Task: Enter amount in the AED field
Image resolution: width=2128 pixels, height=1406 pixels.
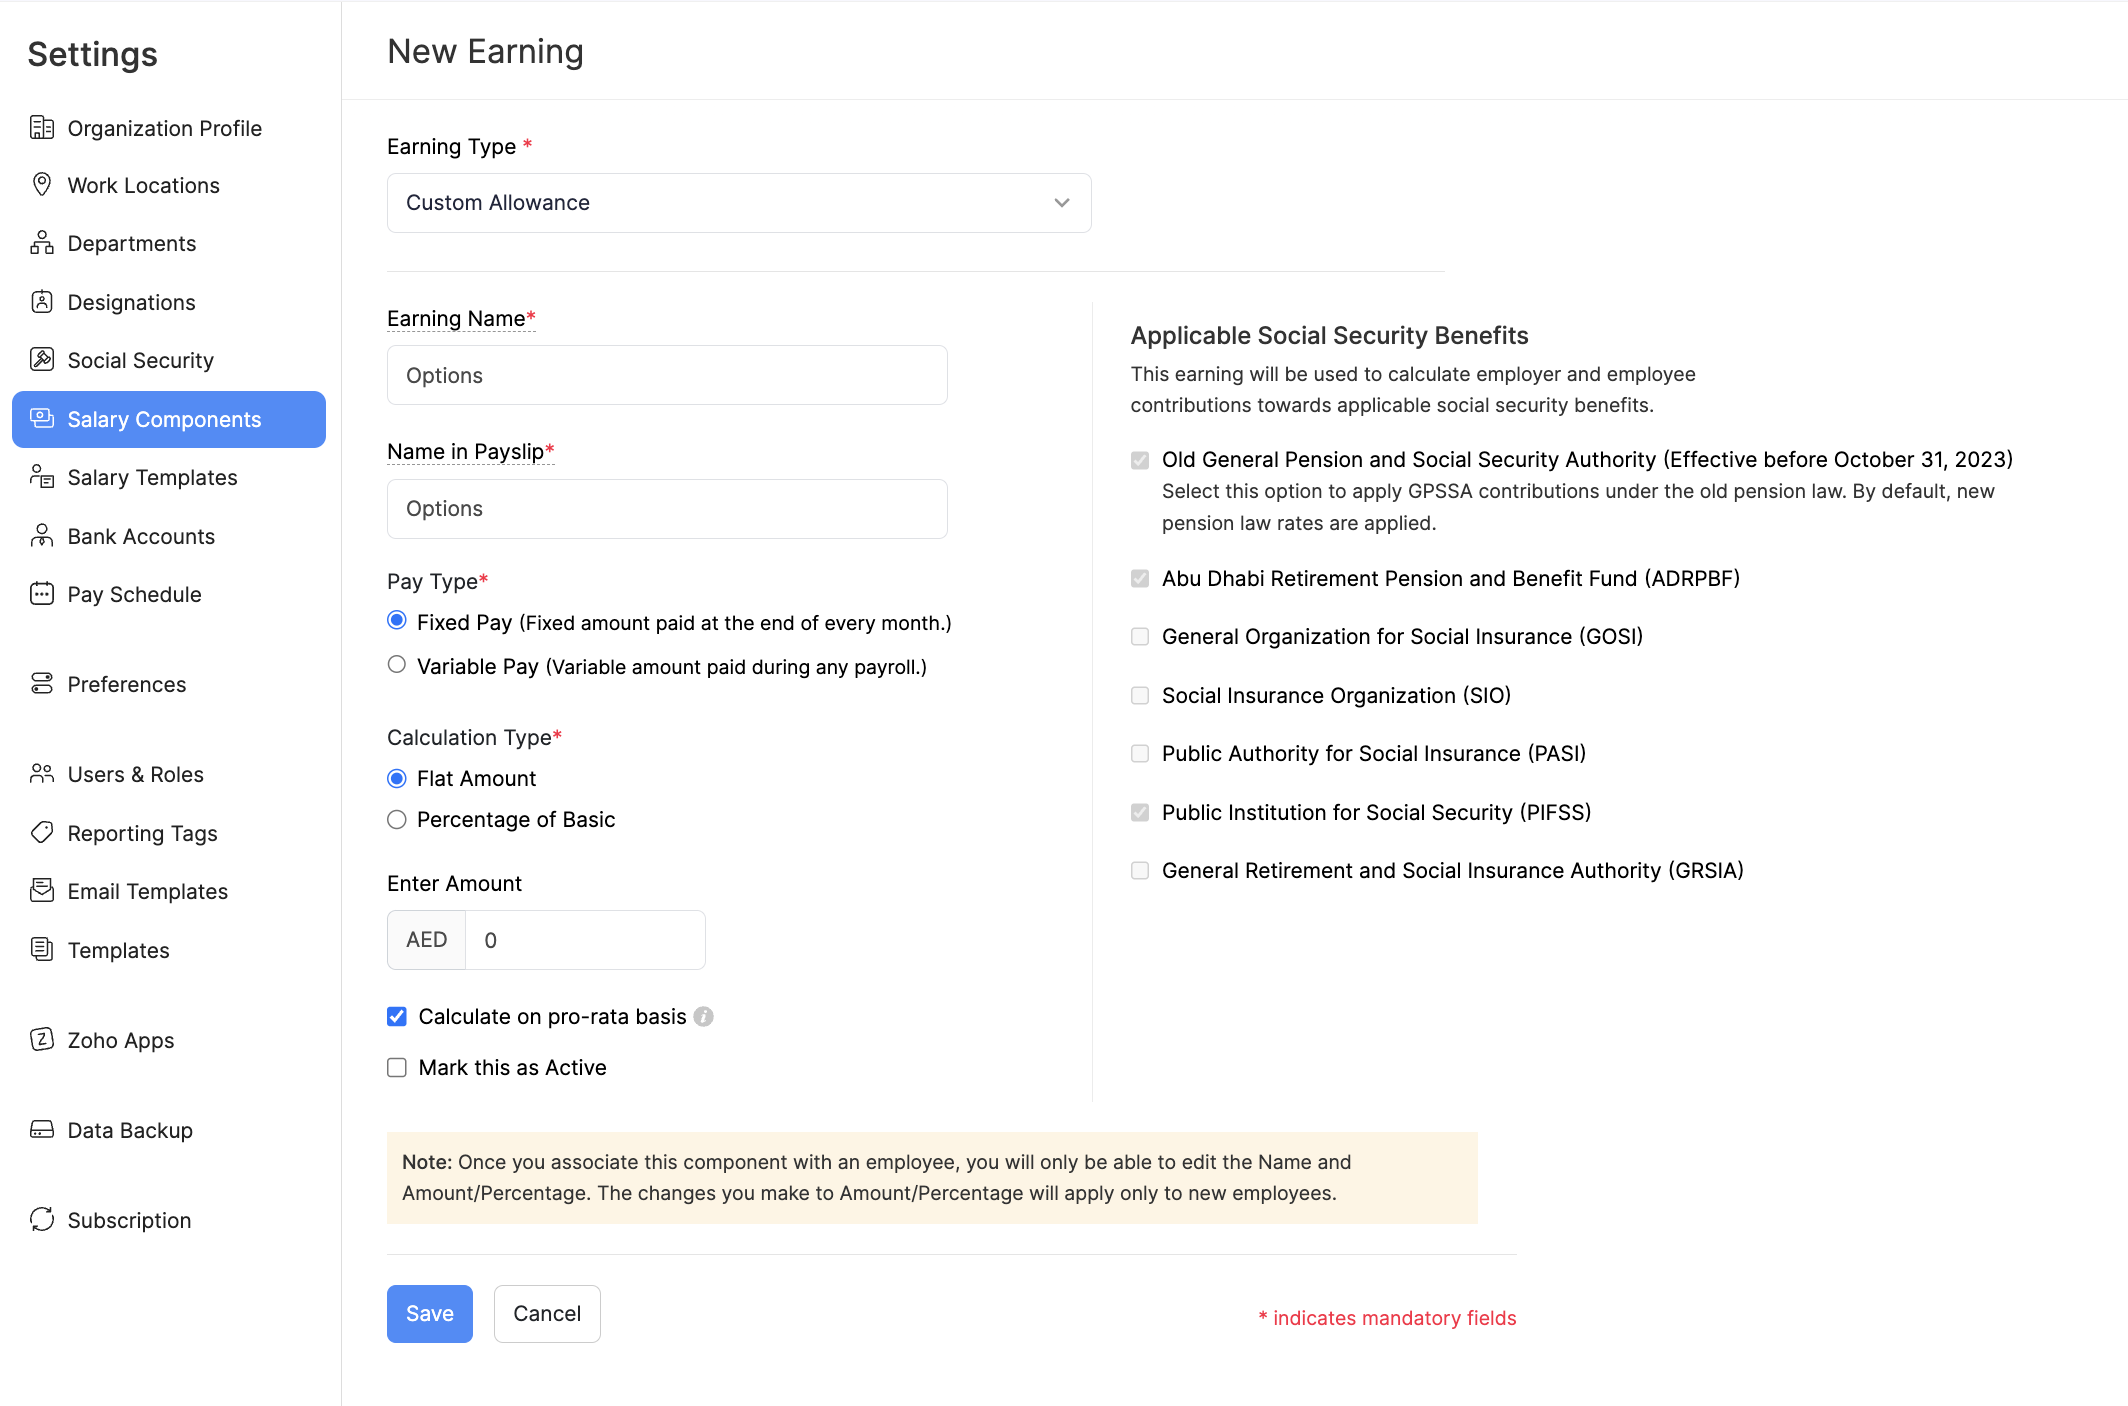Action: pos(585,939)
